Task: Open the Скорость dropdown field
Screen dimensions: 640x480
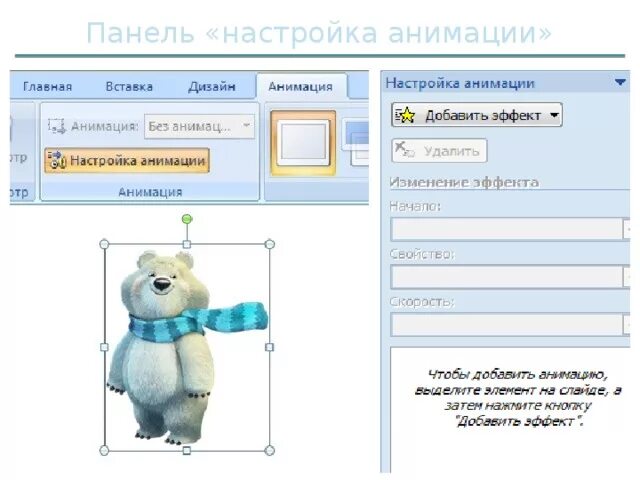Action: [510, 324]
